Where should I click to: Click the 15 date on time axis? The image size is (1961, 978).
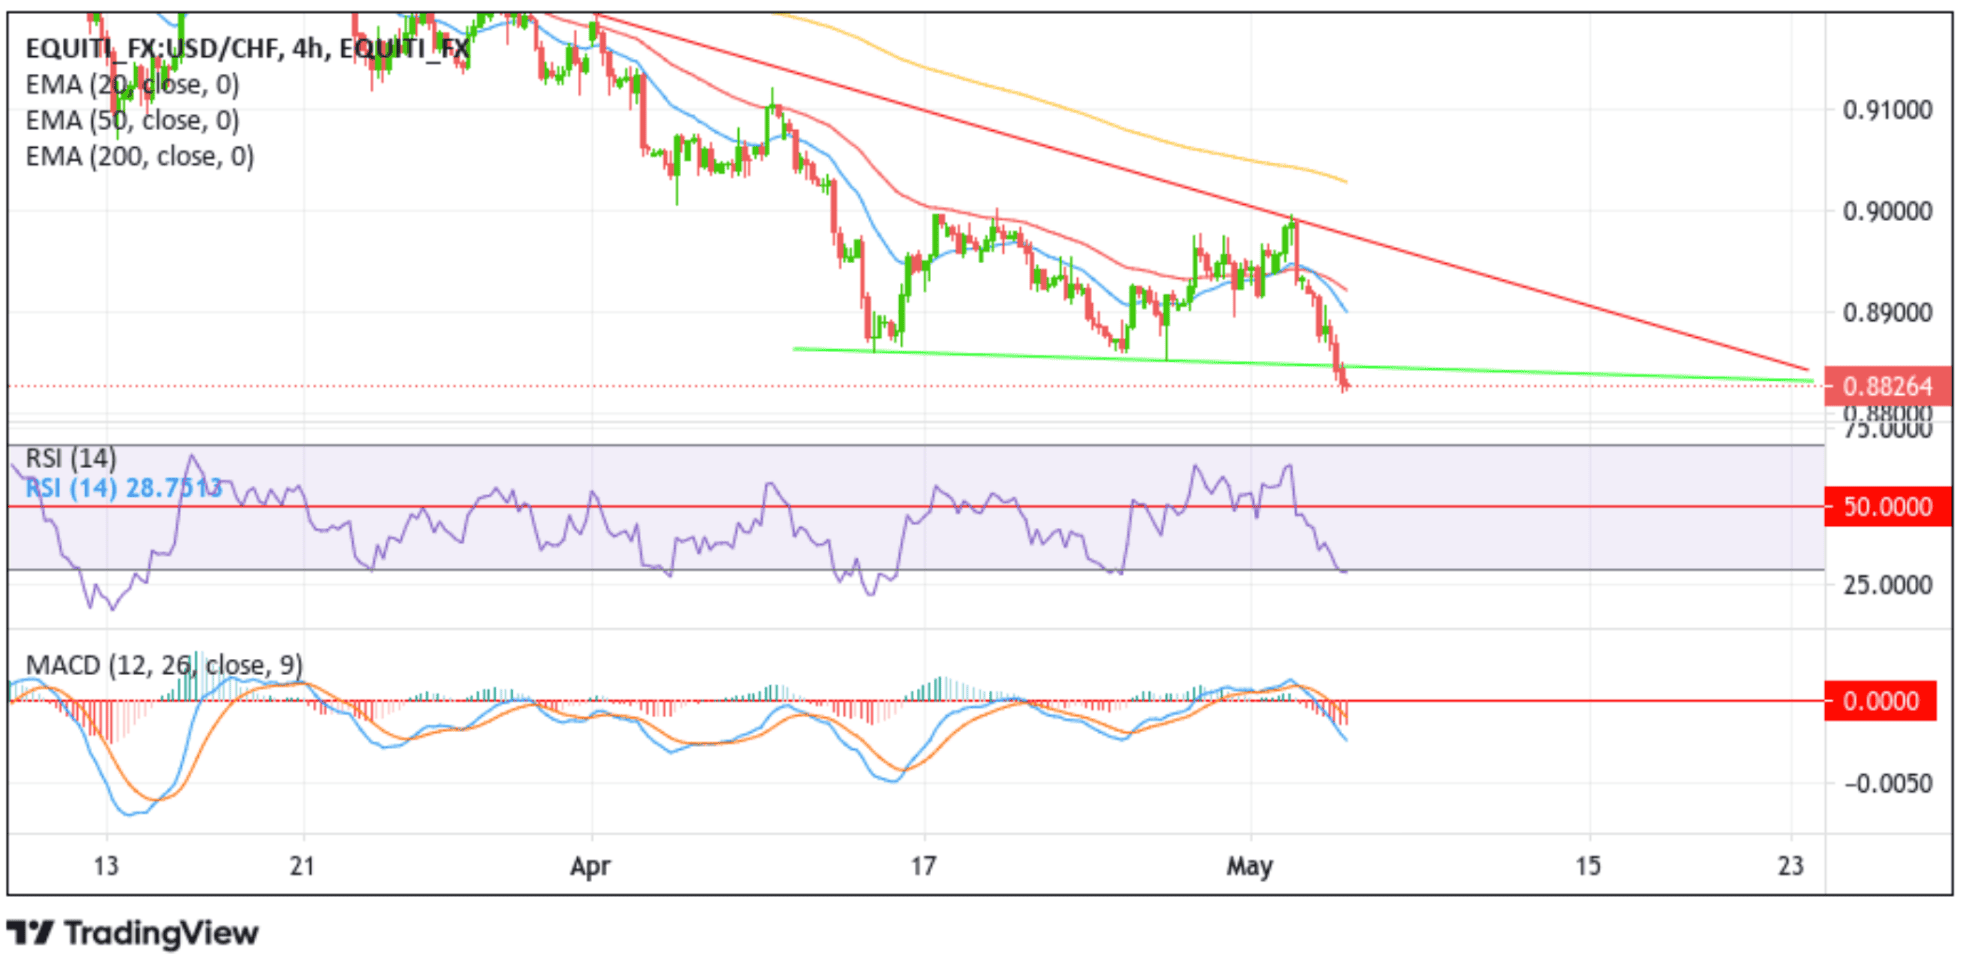pyautogui.click(x=1588, y=866)
